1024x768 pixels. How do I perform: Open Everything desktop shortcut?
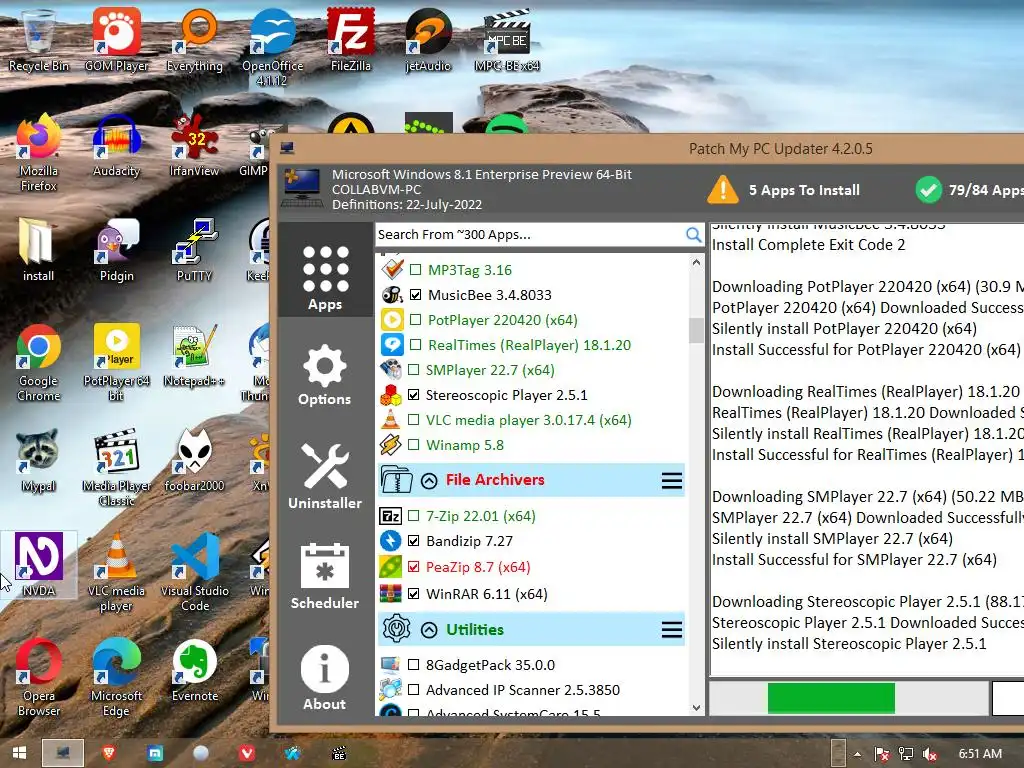tap(195, 40)
